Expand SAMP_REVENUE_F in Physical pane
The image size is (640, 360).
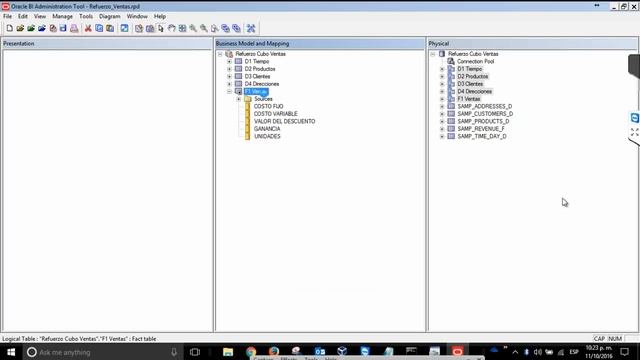(x=442, y=129)
